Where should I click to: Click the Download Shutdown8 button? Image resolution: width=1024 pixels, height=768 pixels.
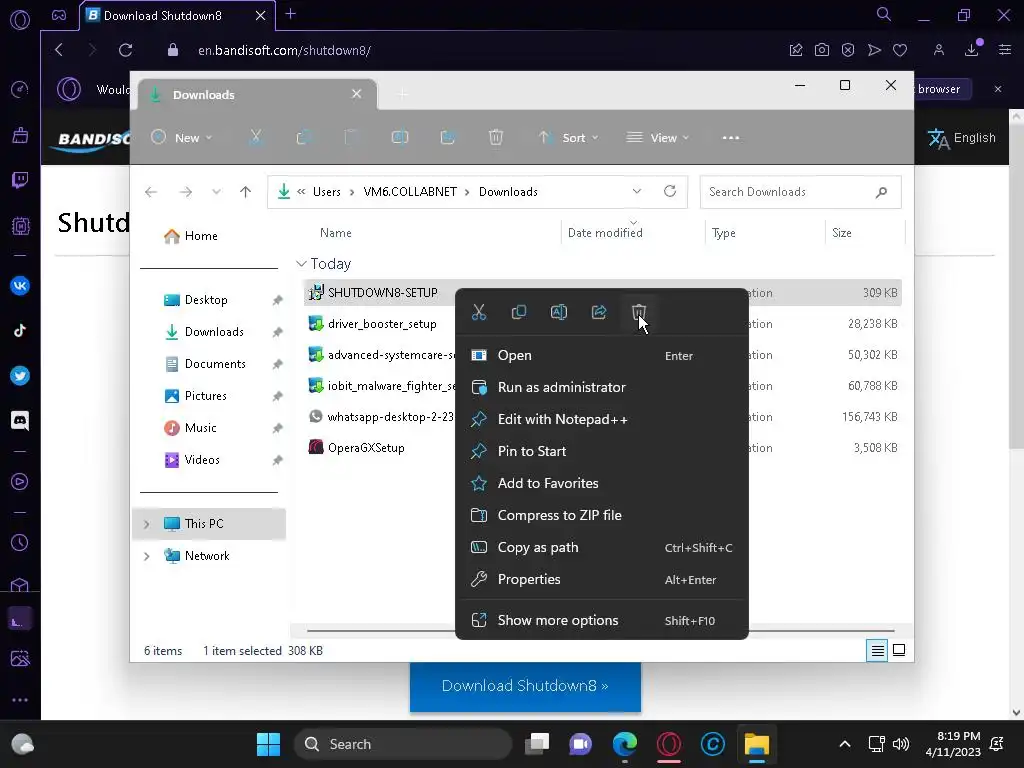(x=525, y=686)
